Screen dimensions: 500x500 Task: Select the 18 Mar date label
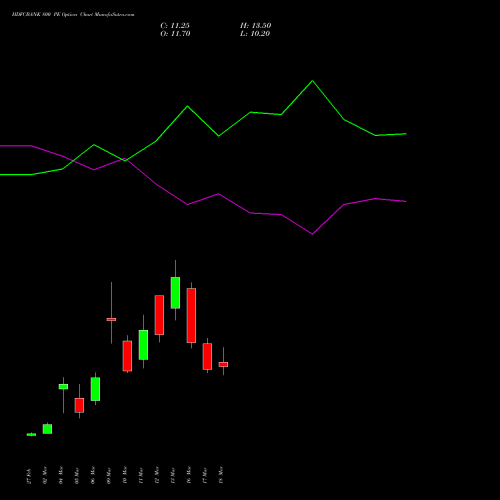(221, 475)
